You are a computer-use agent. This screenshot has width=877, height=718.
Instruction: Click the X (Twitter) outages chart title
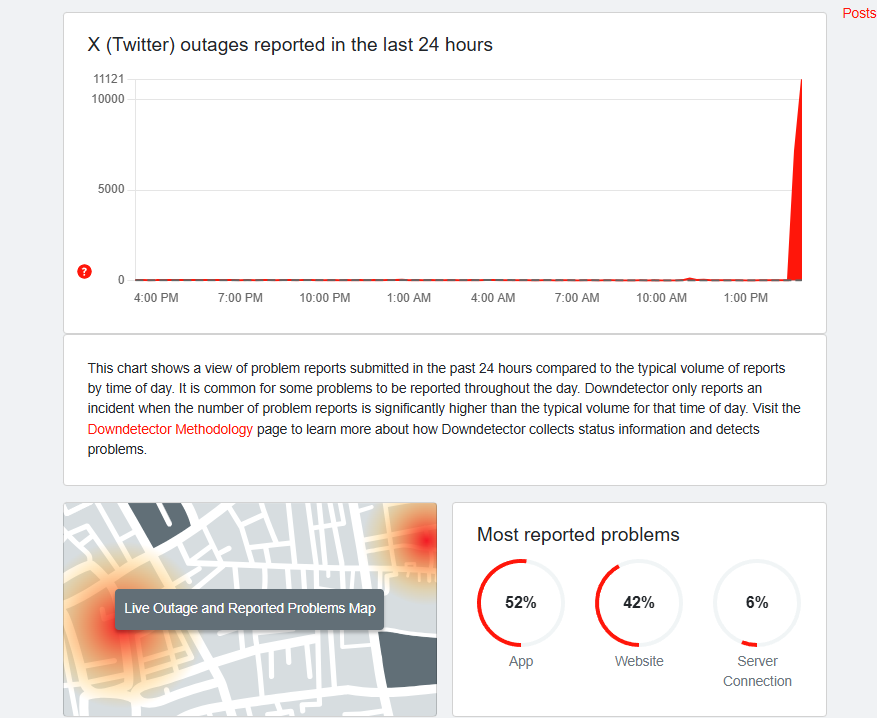tap(290, 45)
